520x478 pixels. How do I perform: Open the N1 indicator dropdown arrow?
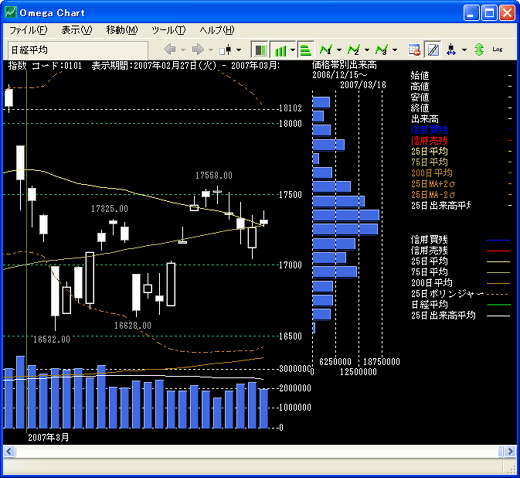tap(339, 50)
